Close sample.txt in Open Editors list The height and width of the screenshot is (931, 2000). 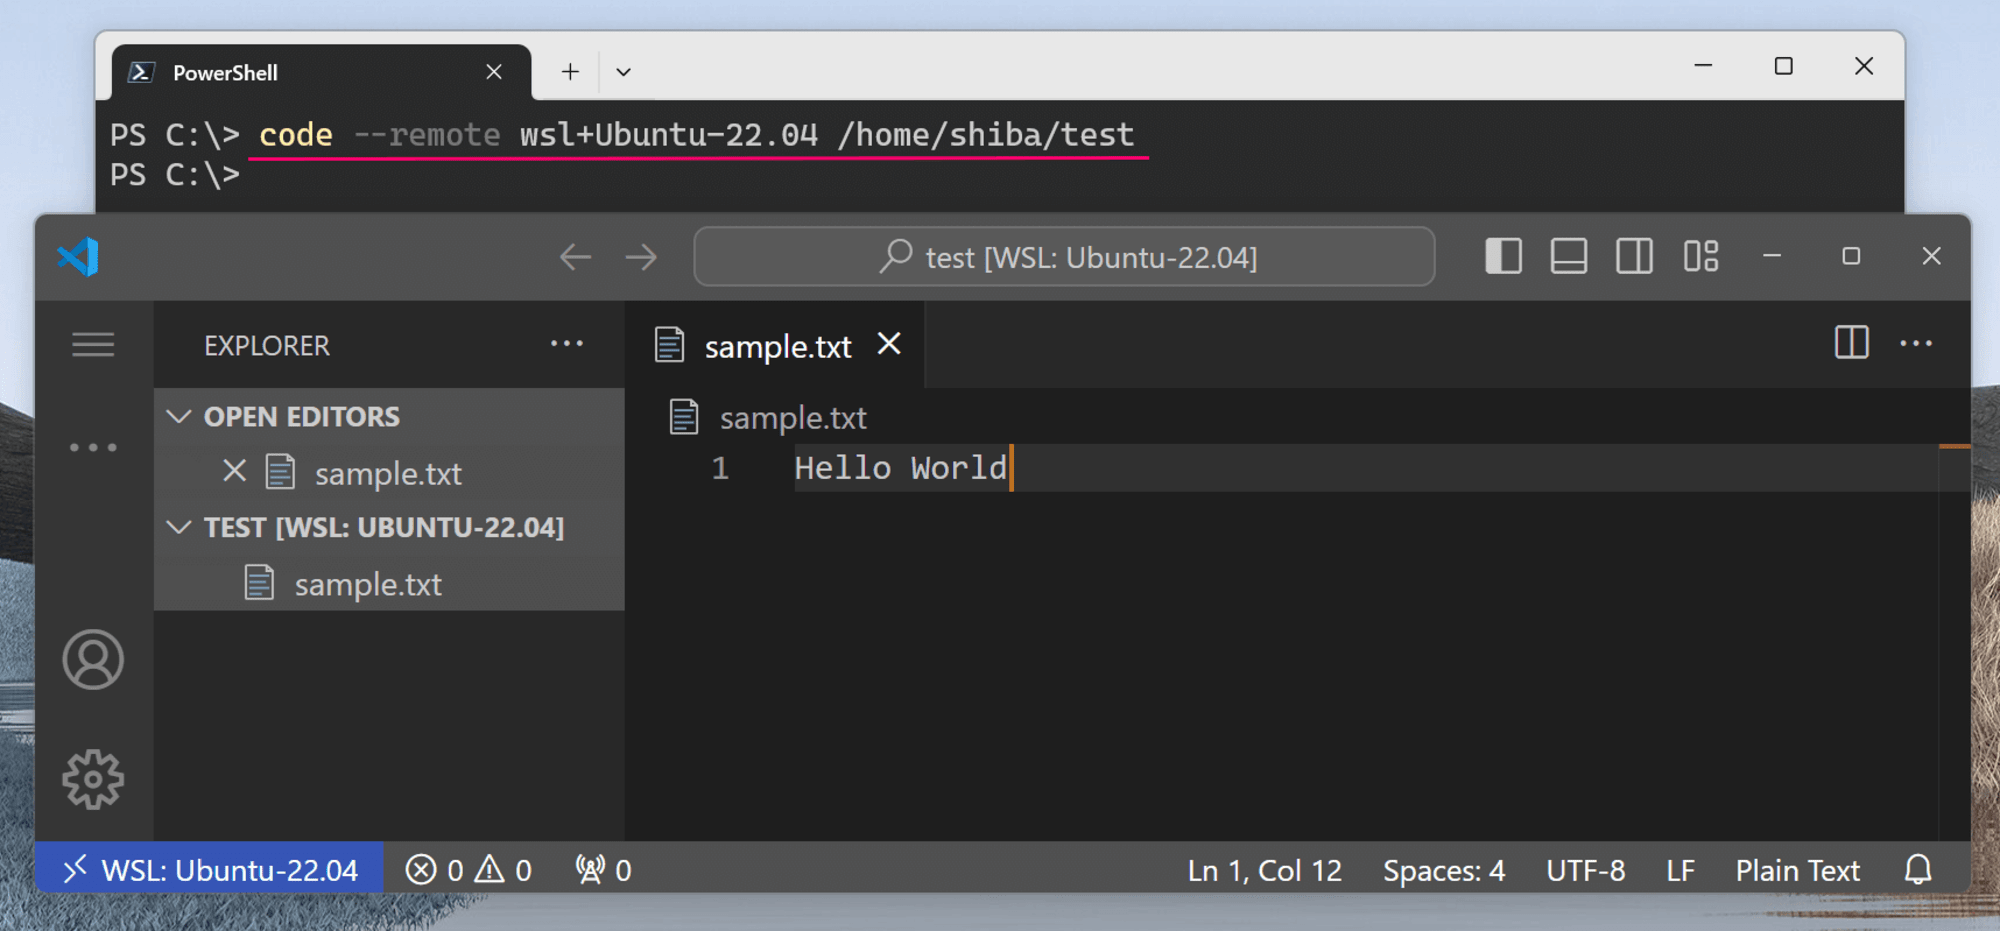coord(234,471)
